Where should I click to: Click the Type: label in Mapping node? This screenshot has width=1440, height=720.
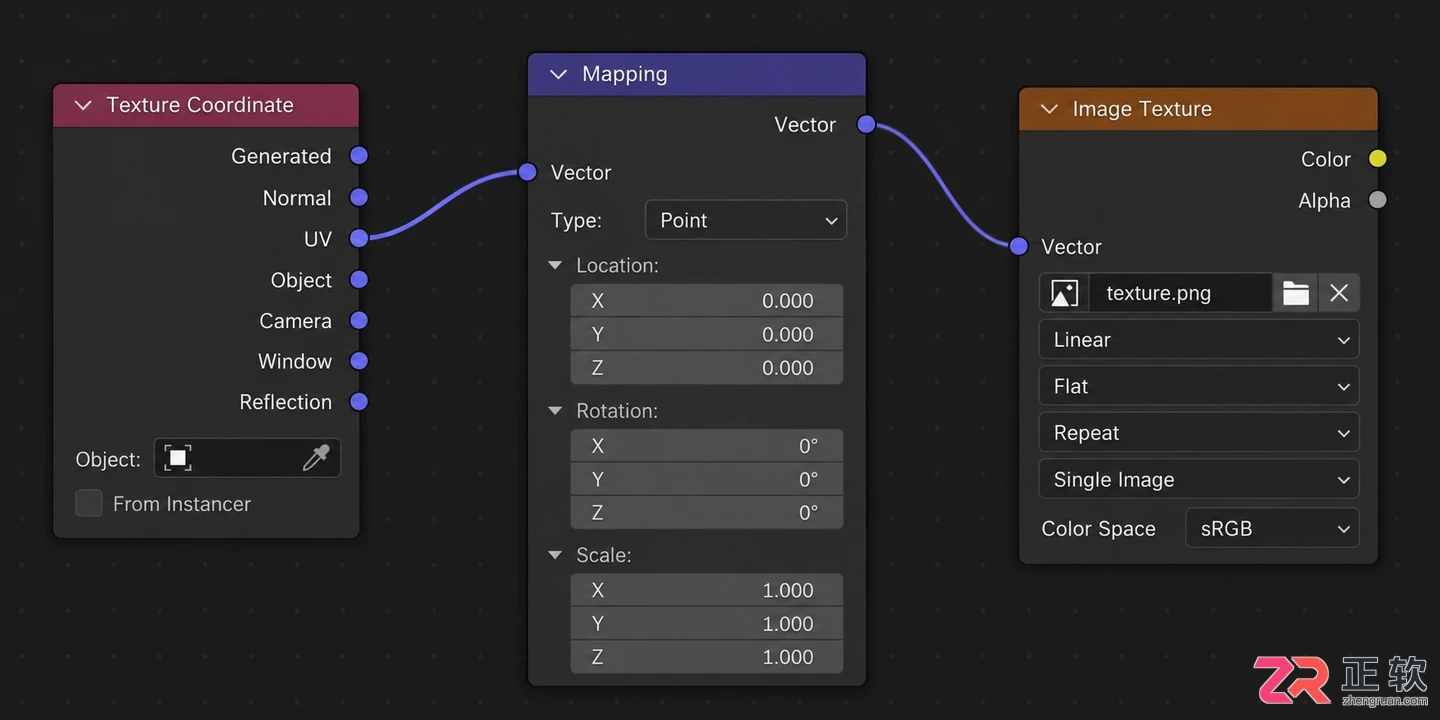click(x=576, y=220)
